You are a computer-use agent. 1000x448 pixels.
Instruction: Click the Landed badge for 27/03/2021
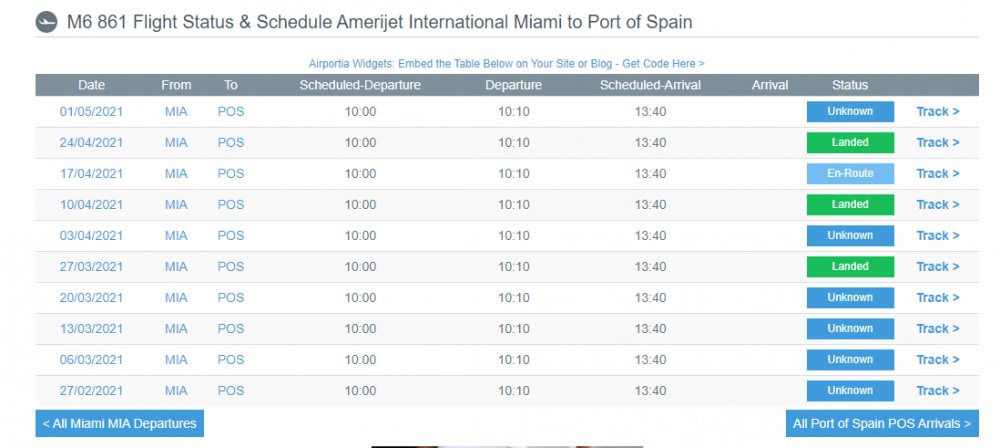click(850, 267)
